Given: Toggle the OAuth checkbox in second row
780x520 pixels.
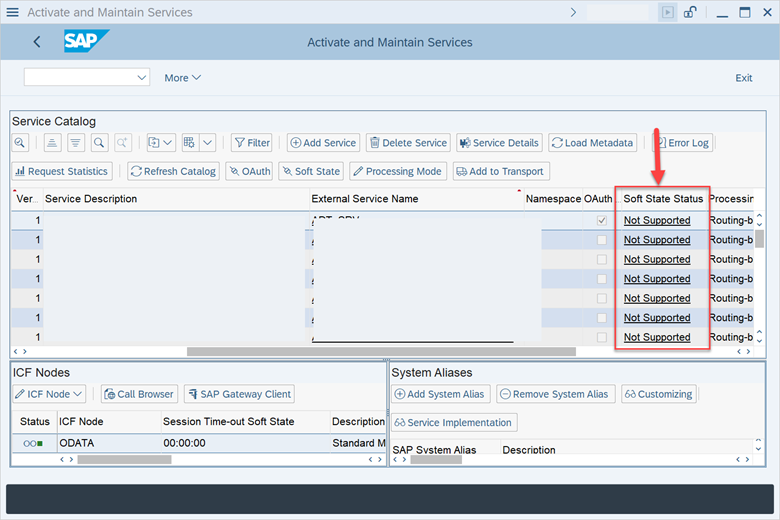Looking at the screenshot, I should click(602, 240).
